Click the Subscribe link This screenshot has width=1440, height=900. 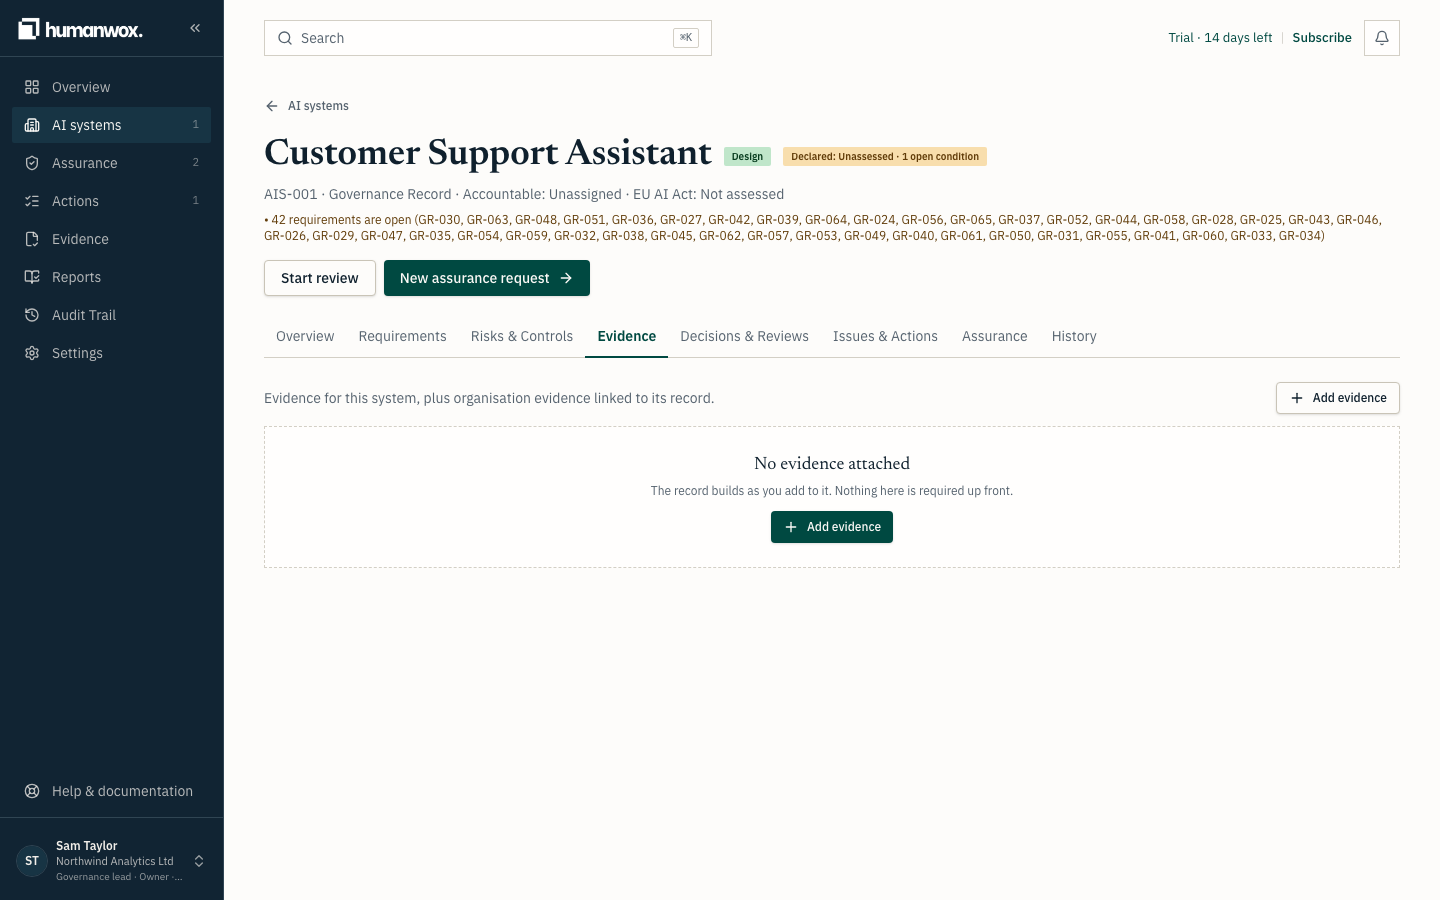click(1322, 38)
